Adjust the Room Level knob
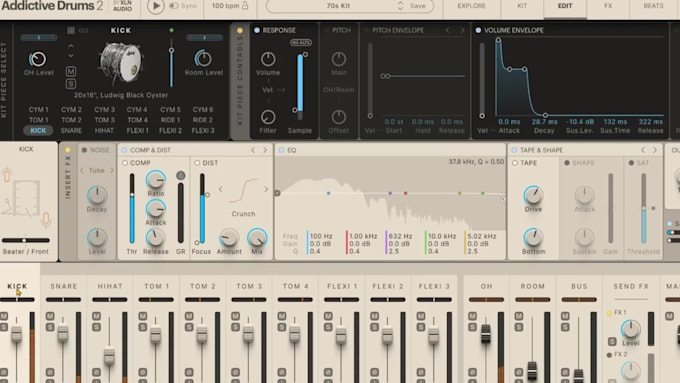 click(x=203, y=59)
